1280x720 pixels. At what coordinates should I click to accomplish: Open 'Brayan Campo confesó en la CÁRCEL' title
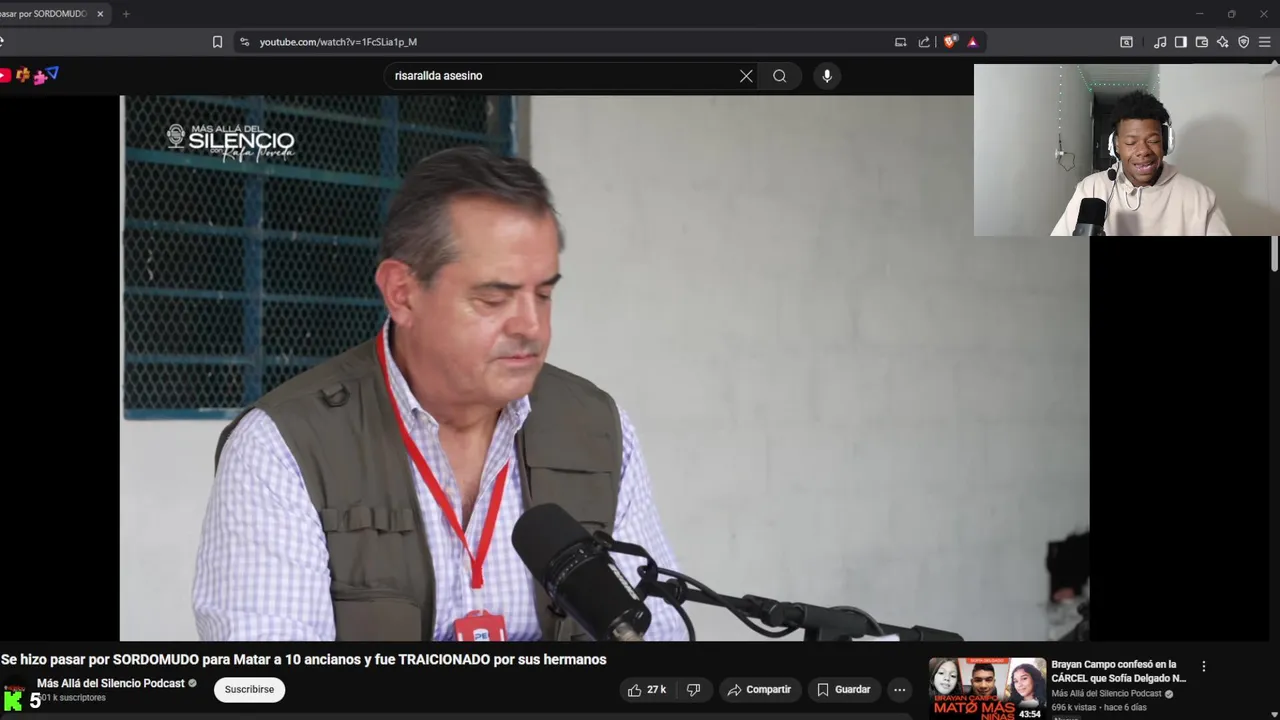click(1118, 671)
